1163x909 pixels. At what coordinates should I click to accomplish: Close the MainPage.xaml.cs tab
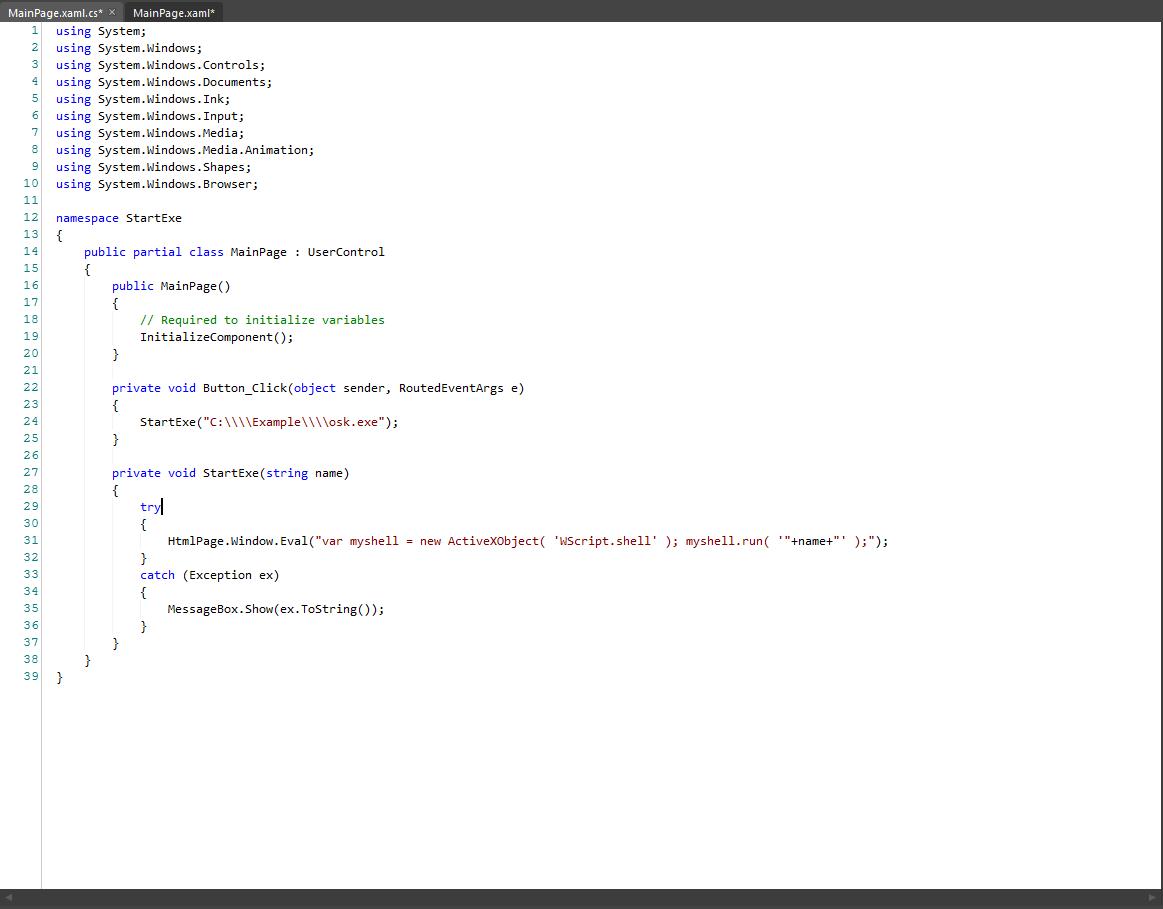112,12
